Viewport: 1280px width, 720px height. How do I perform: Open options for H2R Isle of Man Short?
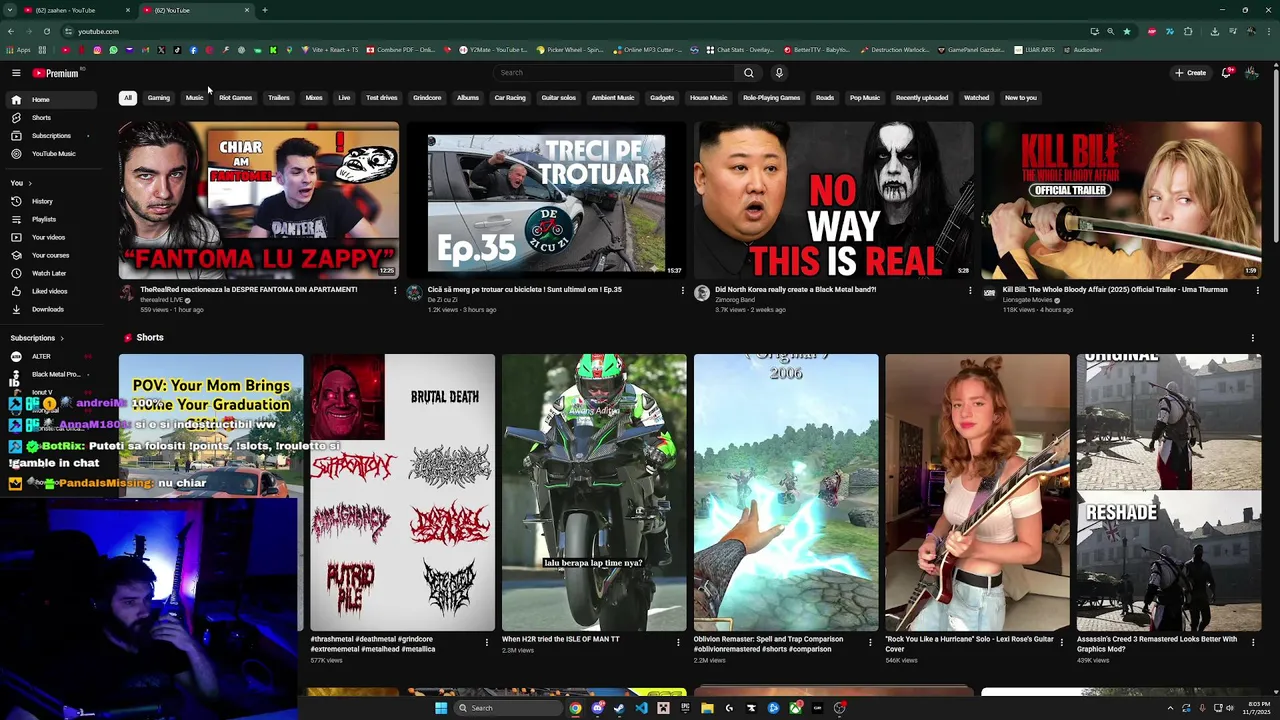tap(678, 642)
